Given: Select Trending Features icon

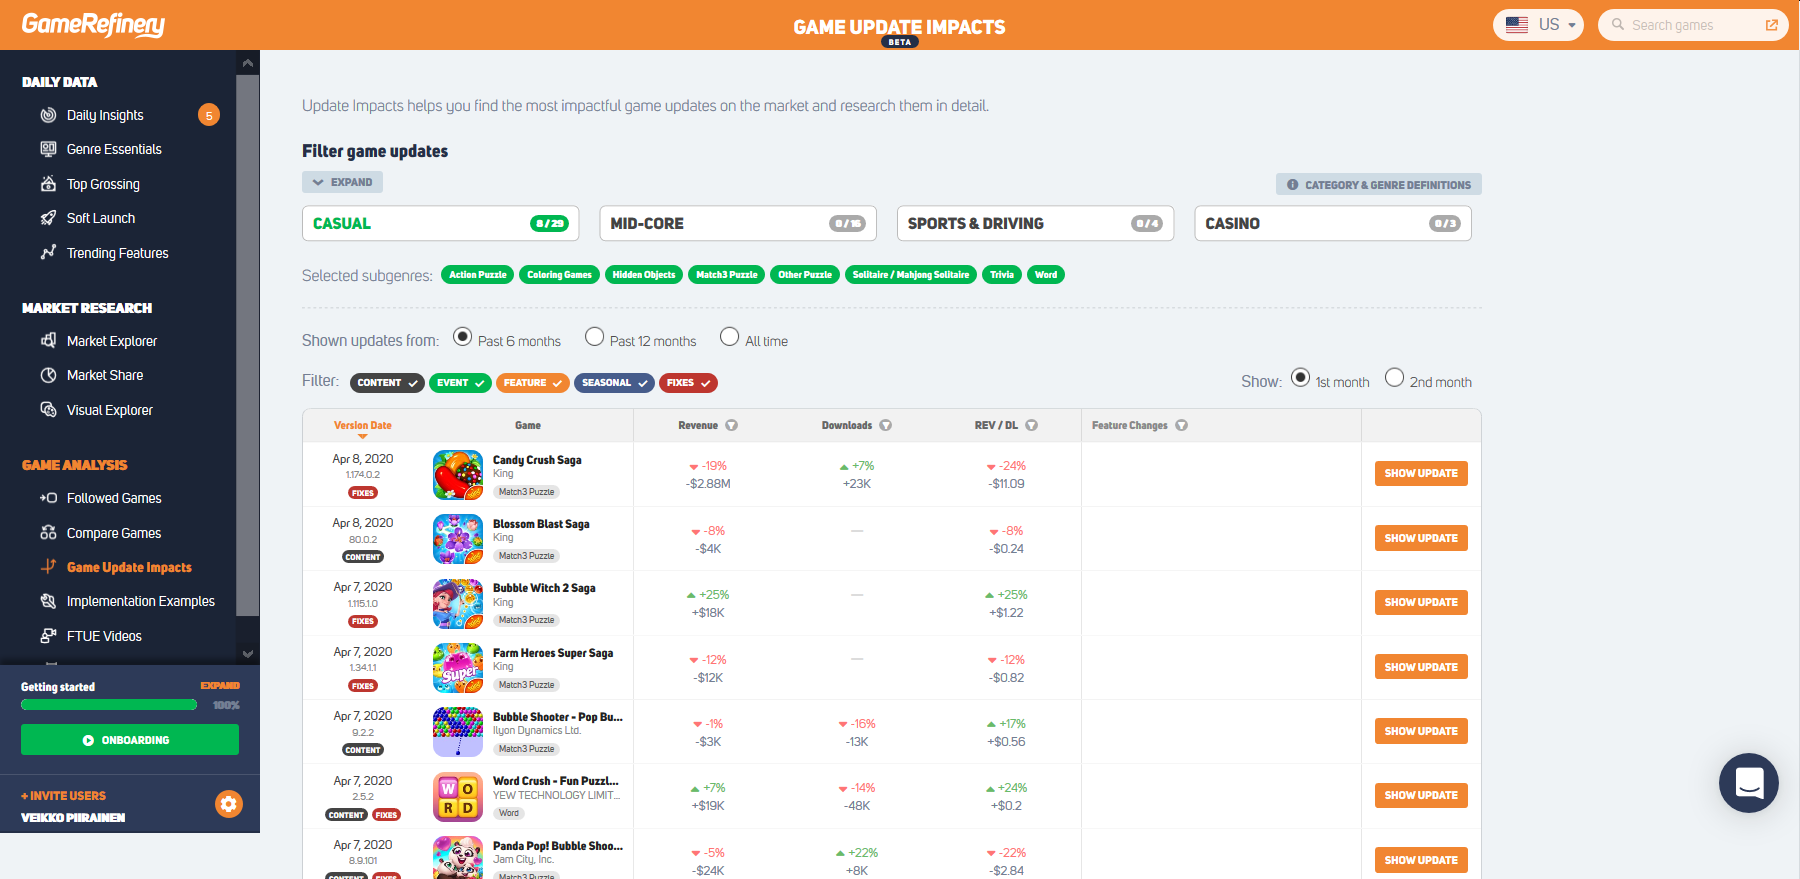Looking at the screenshot, I should (48, 253).
